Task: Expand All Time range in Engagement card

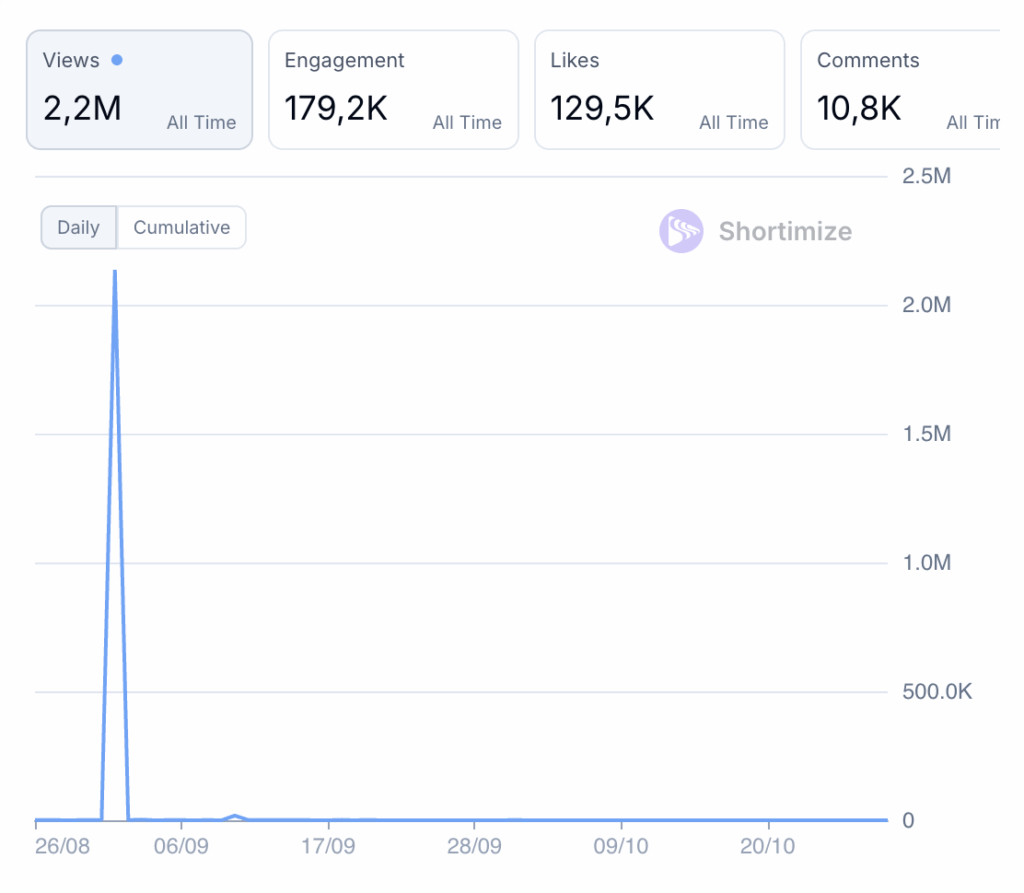Action: pyautogui.click(x=467, y=123)
